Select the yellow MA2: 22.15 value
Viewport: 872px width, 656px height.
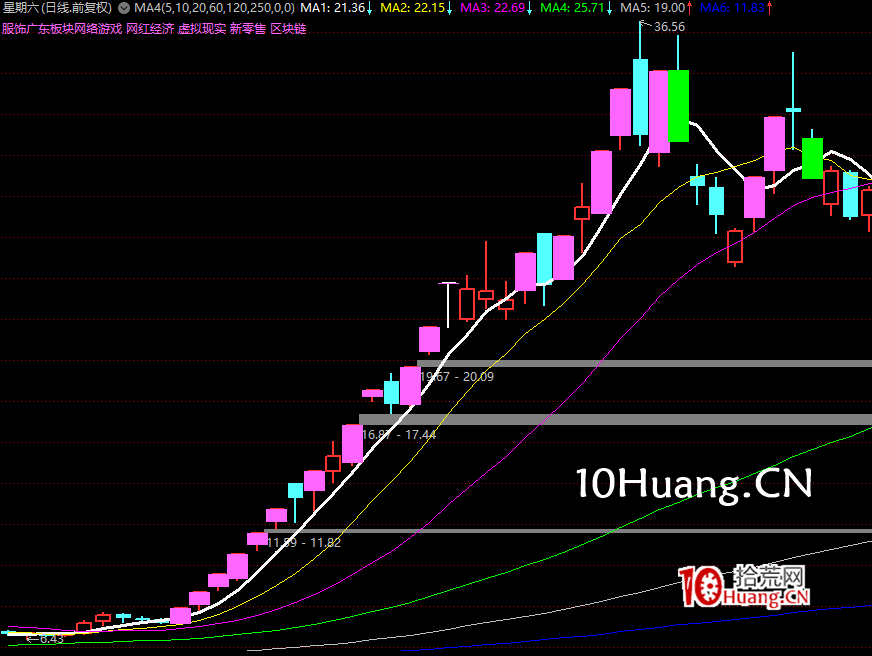413,8
